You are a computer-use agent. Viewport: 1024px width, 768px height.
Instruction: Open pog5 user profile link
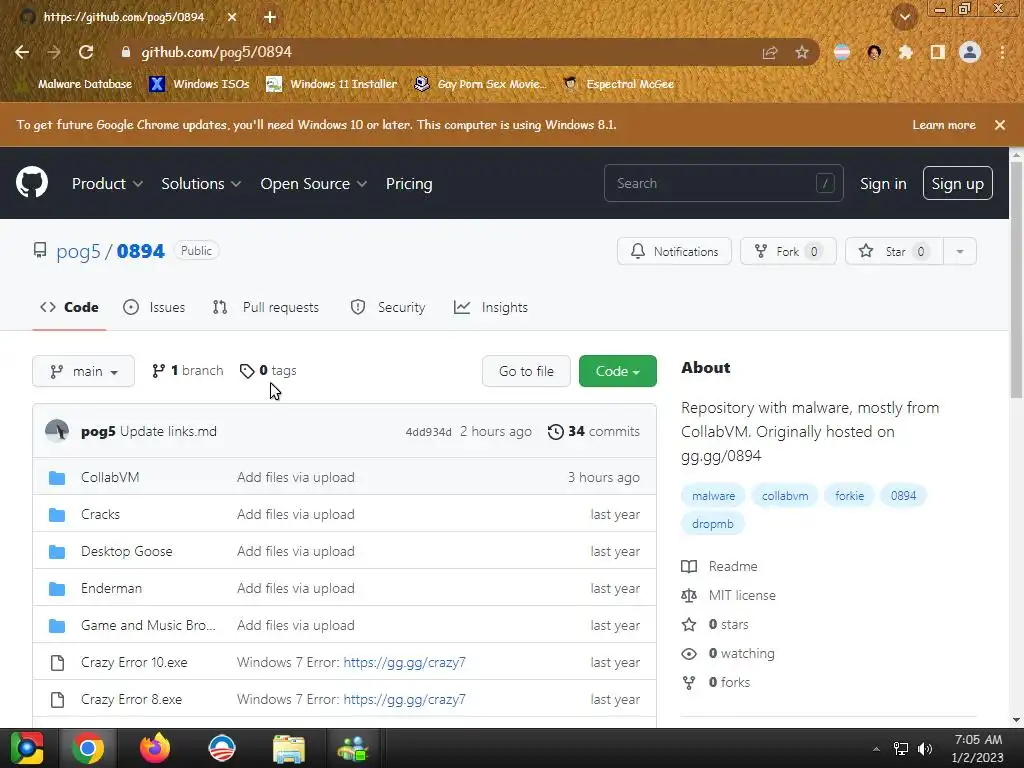[78, 251]
